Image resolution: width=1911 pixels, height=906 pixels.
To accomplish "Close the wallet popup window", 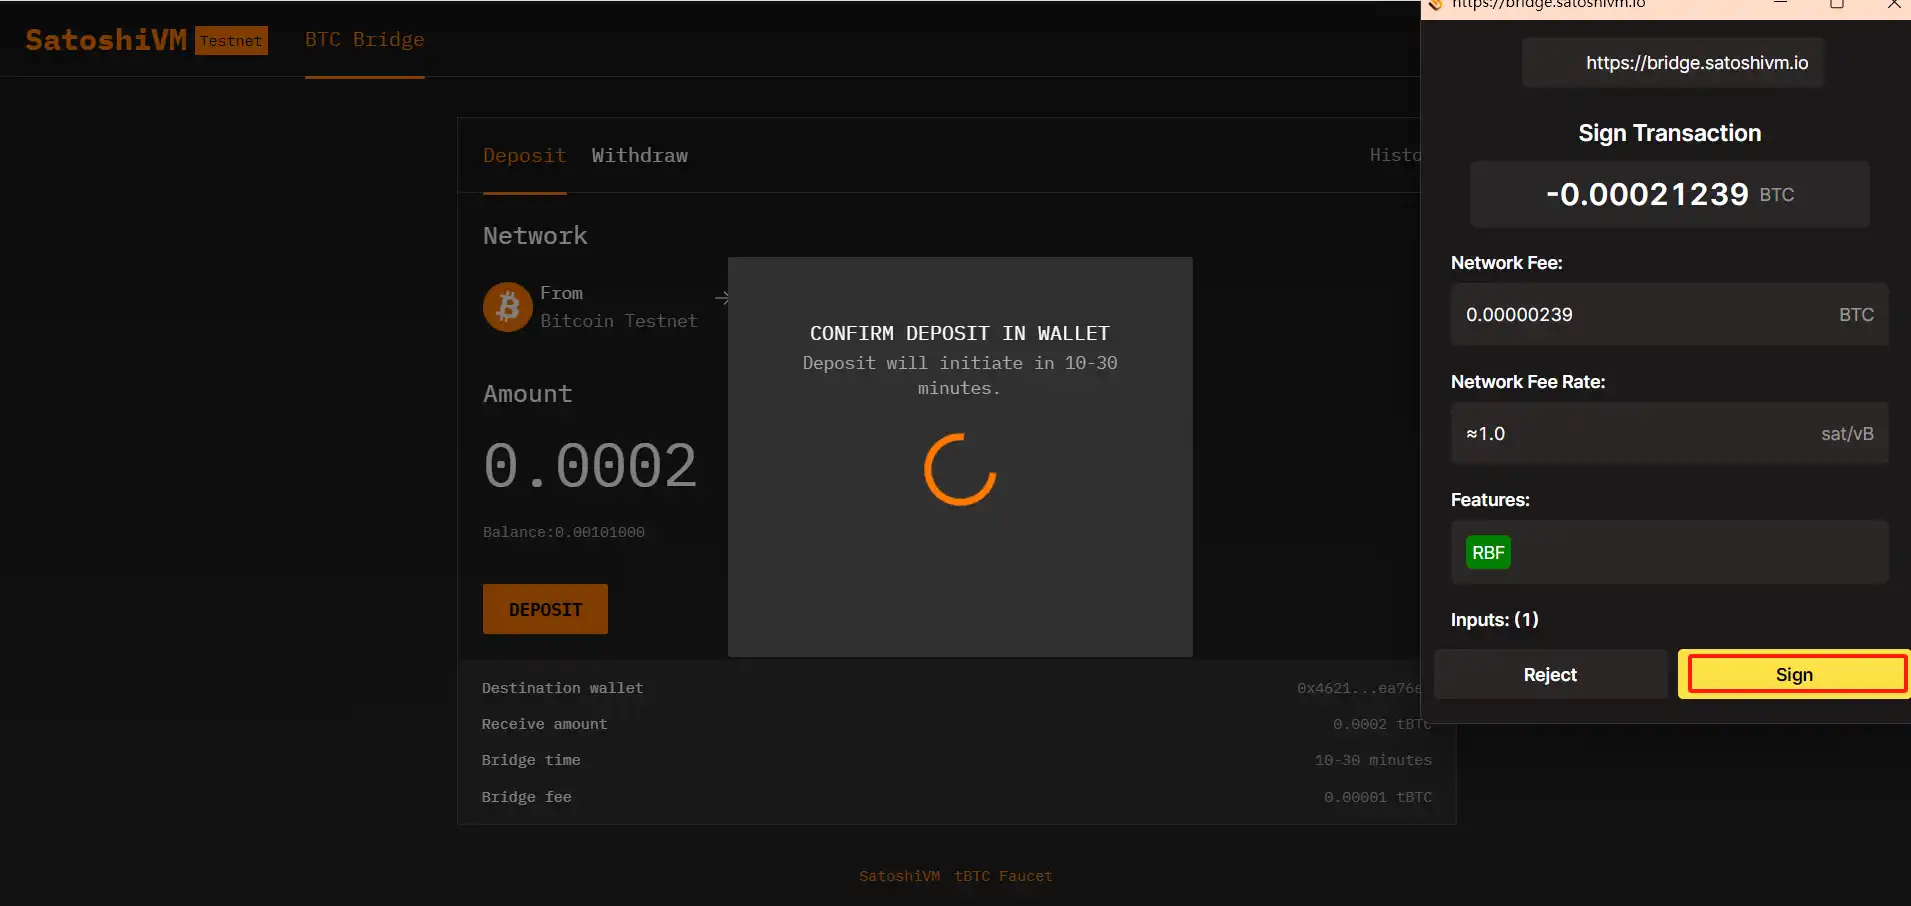I will coord(1893,5).
